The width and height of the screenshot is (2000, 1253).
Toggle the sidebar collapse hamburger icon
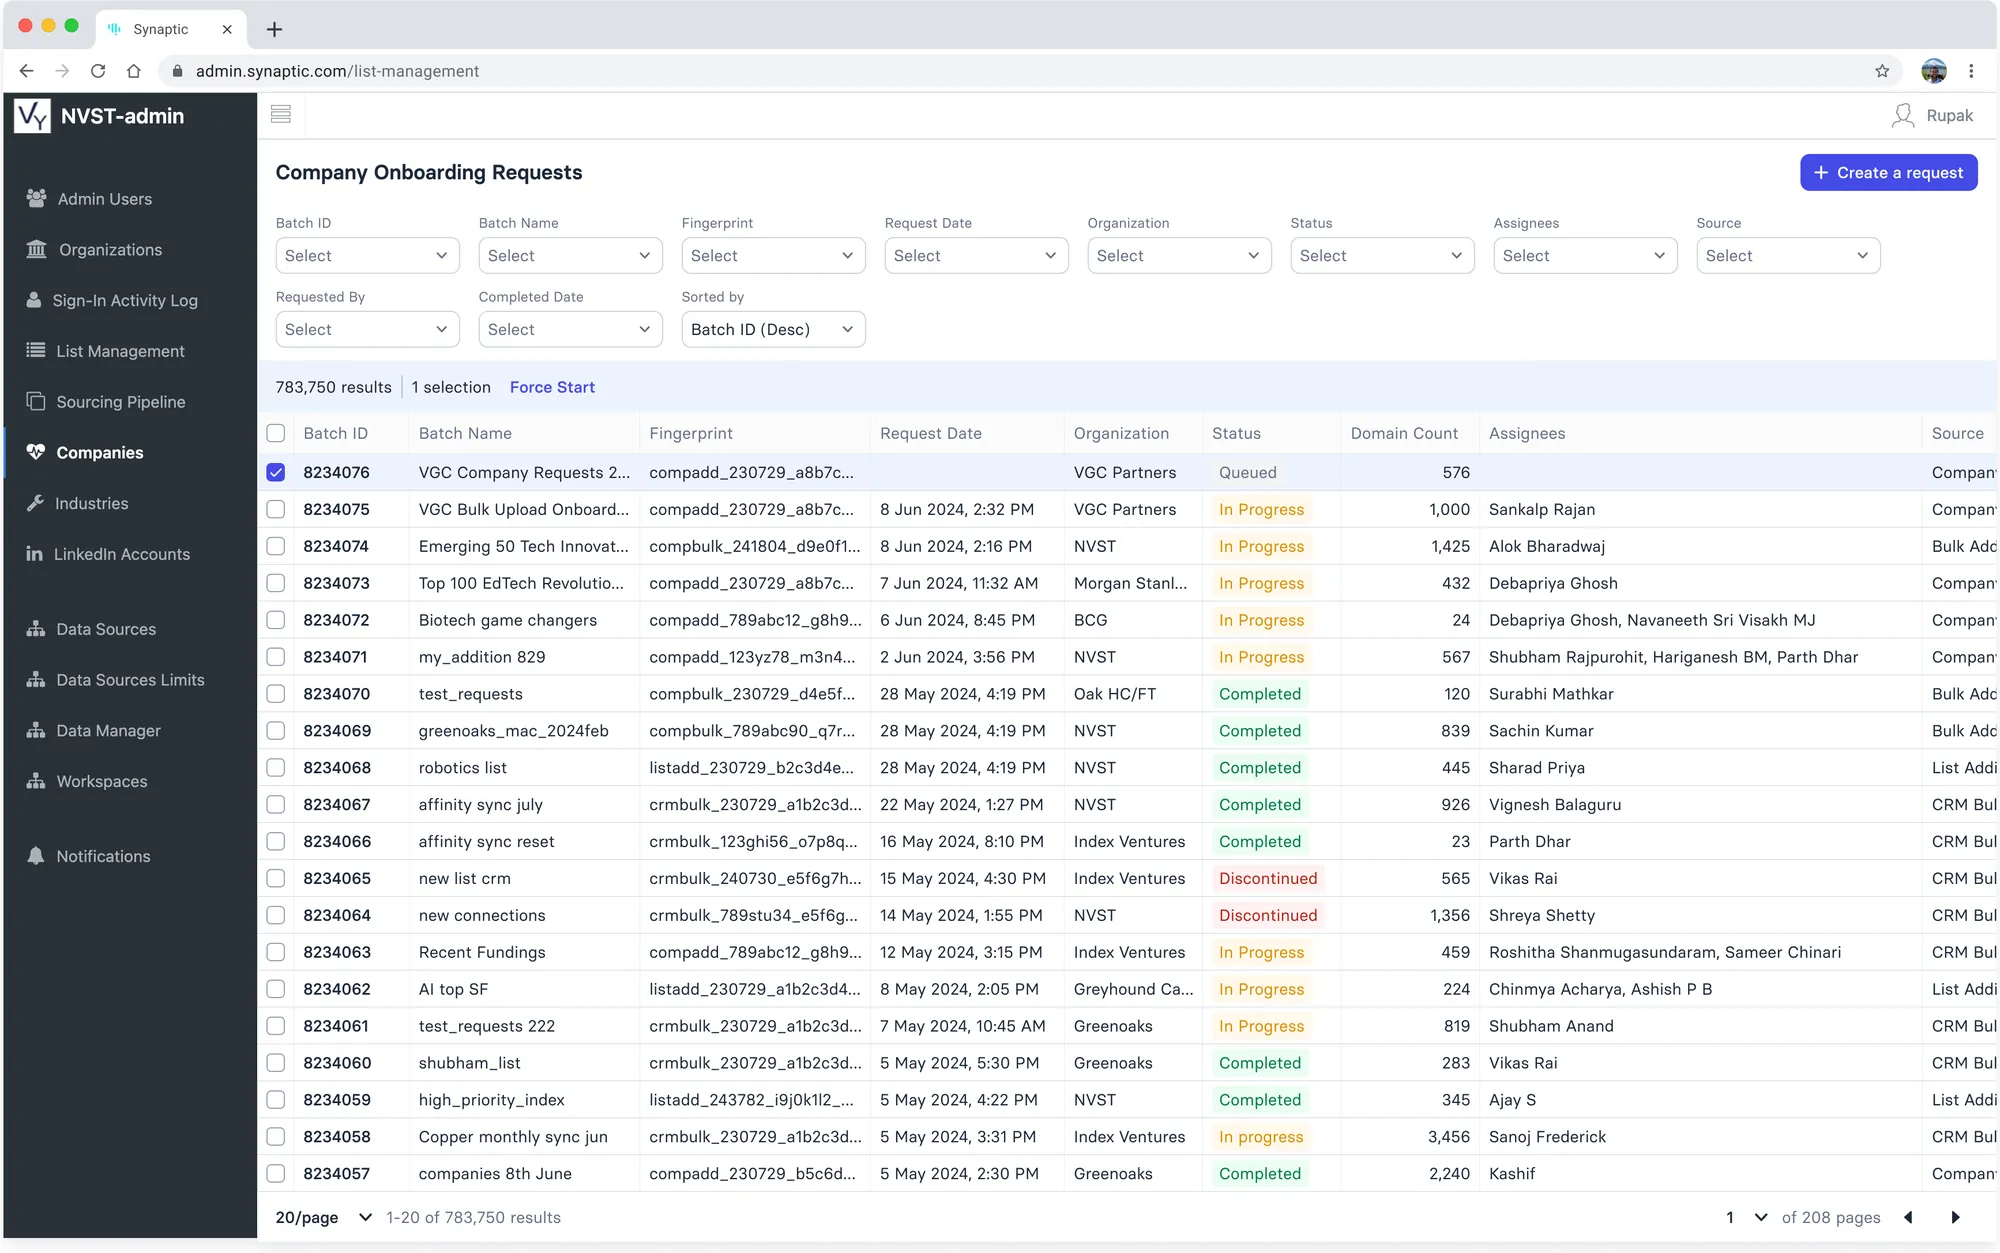(x=281, y=114)
